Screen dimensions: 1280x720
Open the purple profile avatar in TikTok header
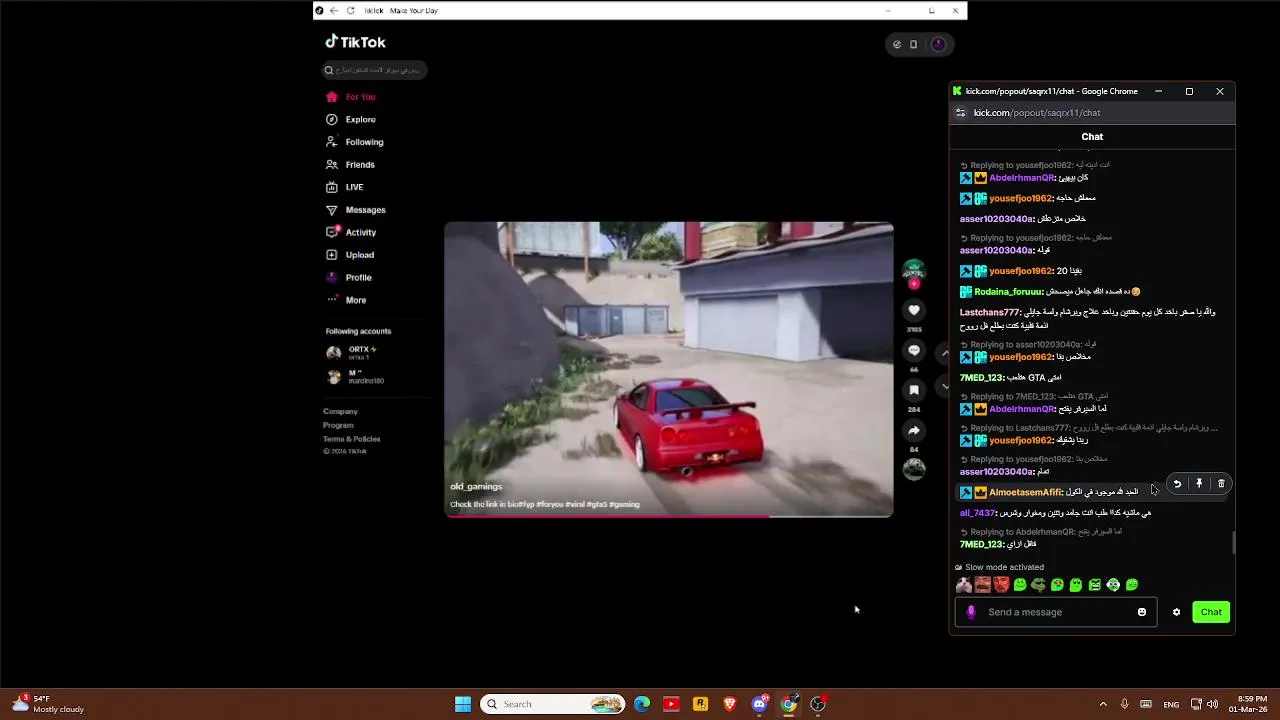pos(938,44)
